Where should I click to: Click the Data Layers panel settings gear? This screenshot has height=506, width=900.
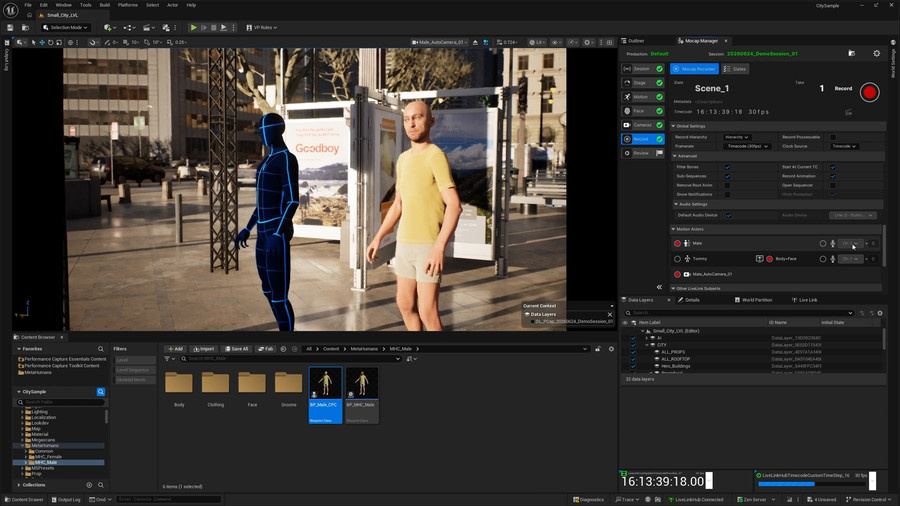880,313
